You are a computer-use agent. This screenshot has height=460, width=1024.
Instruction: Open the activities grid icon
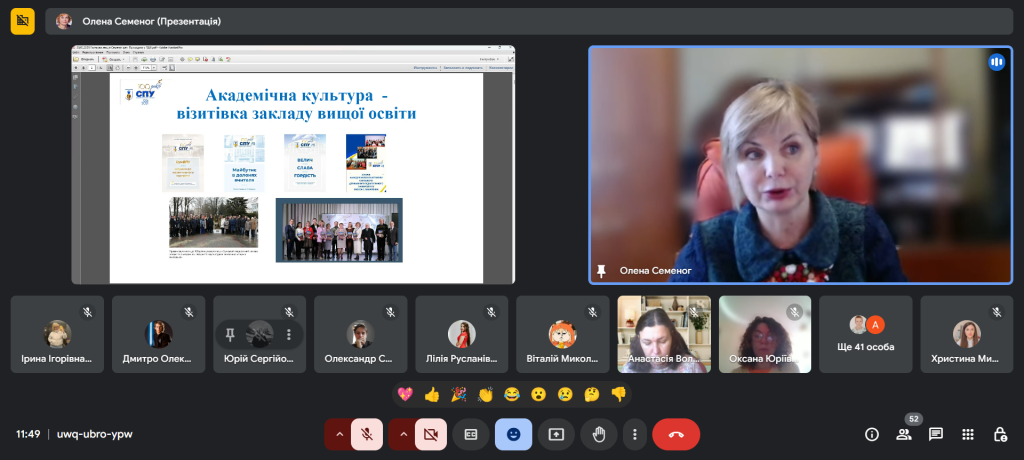click(968, 434)
